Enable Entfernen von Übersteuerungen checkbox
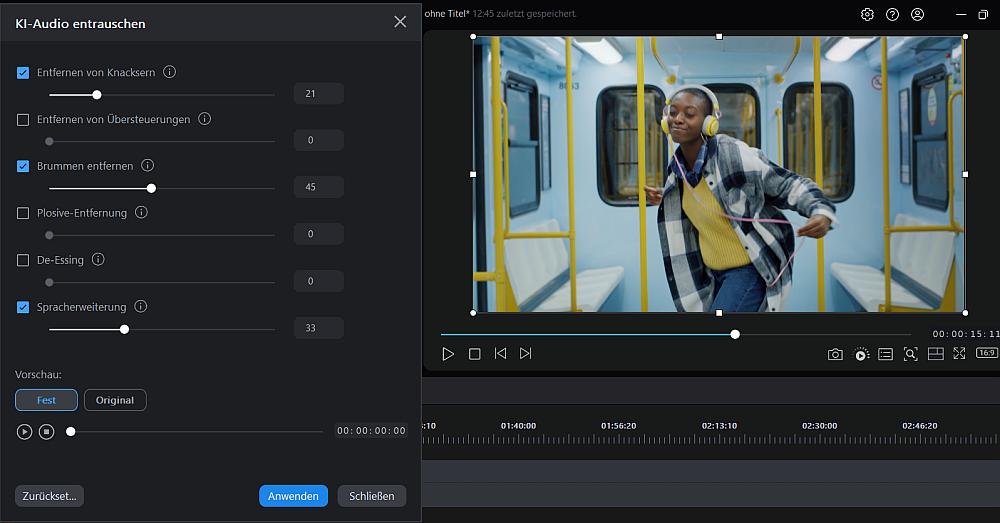 click(x=23, y=120)
